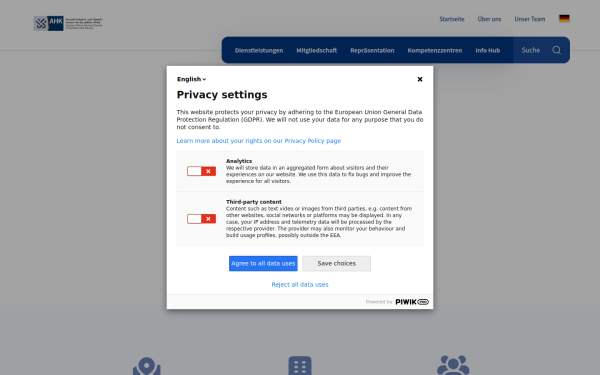Image resolution: width=600 pixels, height=375 pixels.
Task: Enable the Analytics toggle
Action: 201,171
